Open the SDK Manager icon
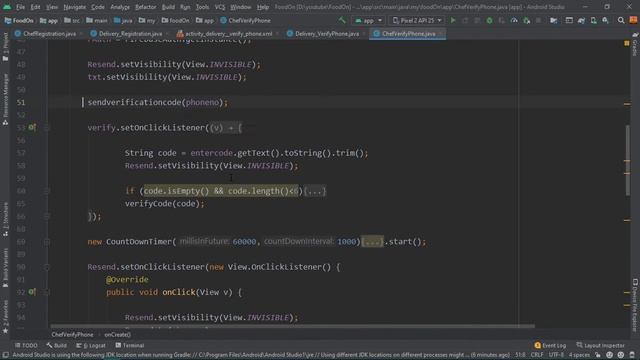The width and height of the screenshot is (640, 360). [x=606, y=20]
